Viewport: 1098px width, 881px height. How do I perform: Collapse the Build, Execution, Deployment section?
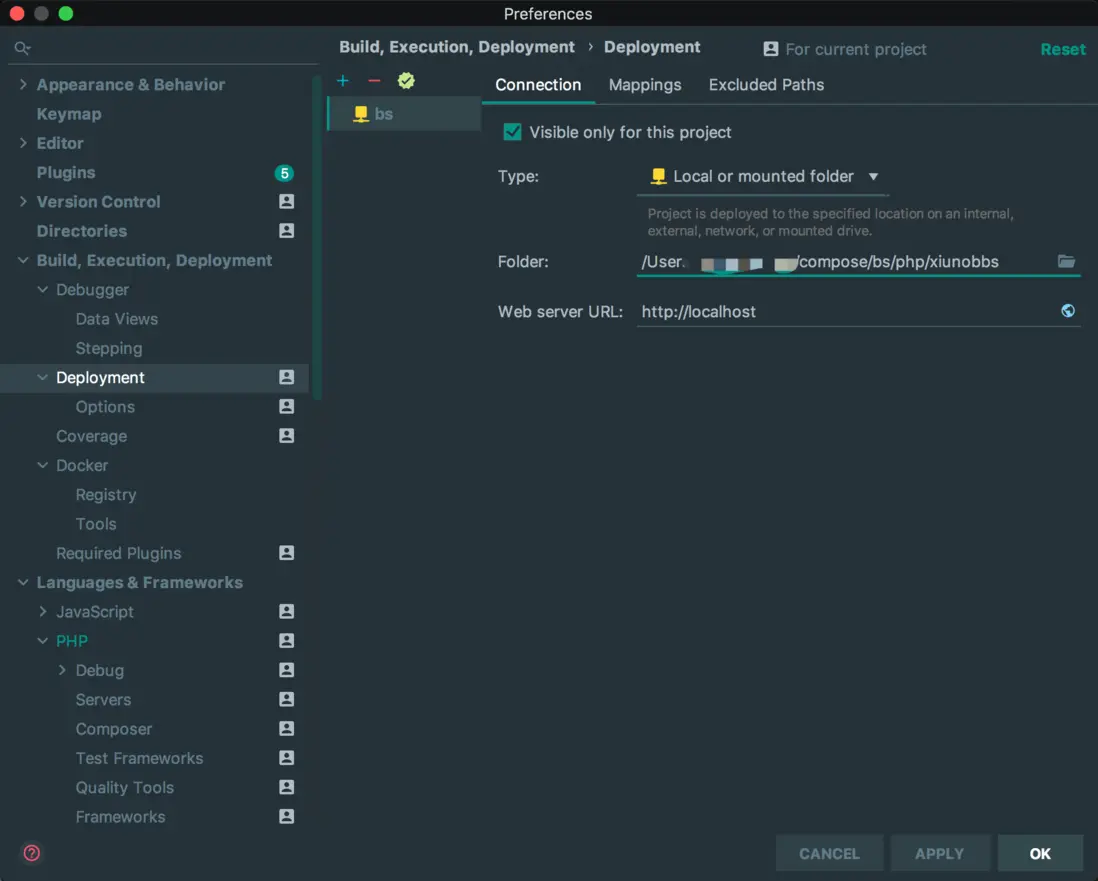23,261
